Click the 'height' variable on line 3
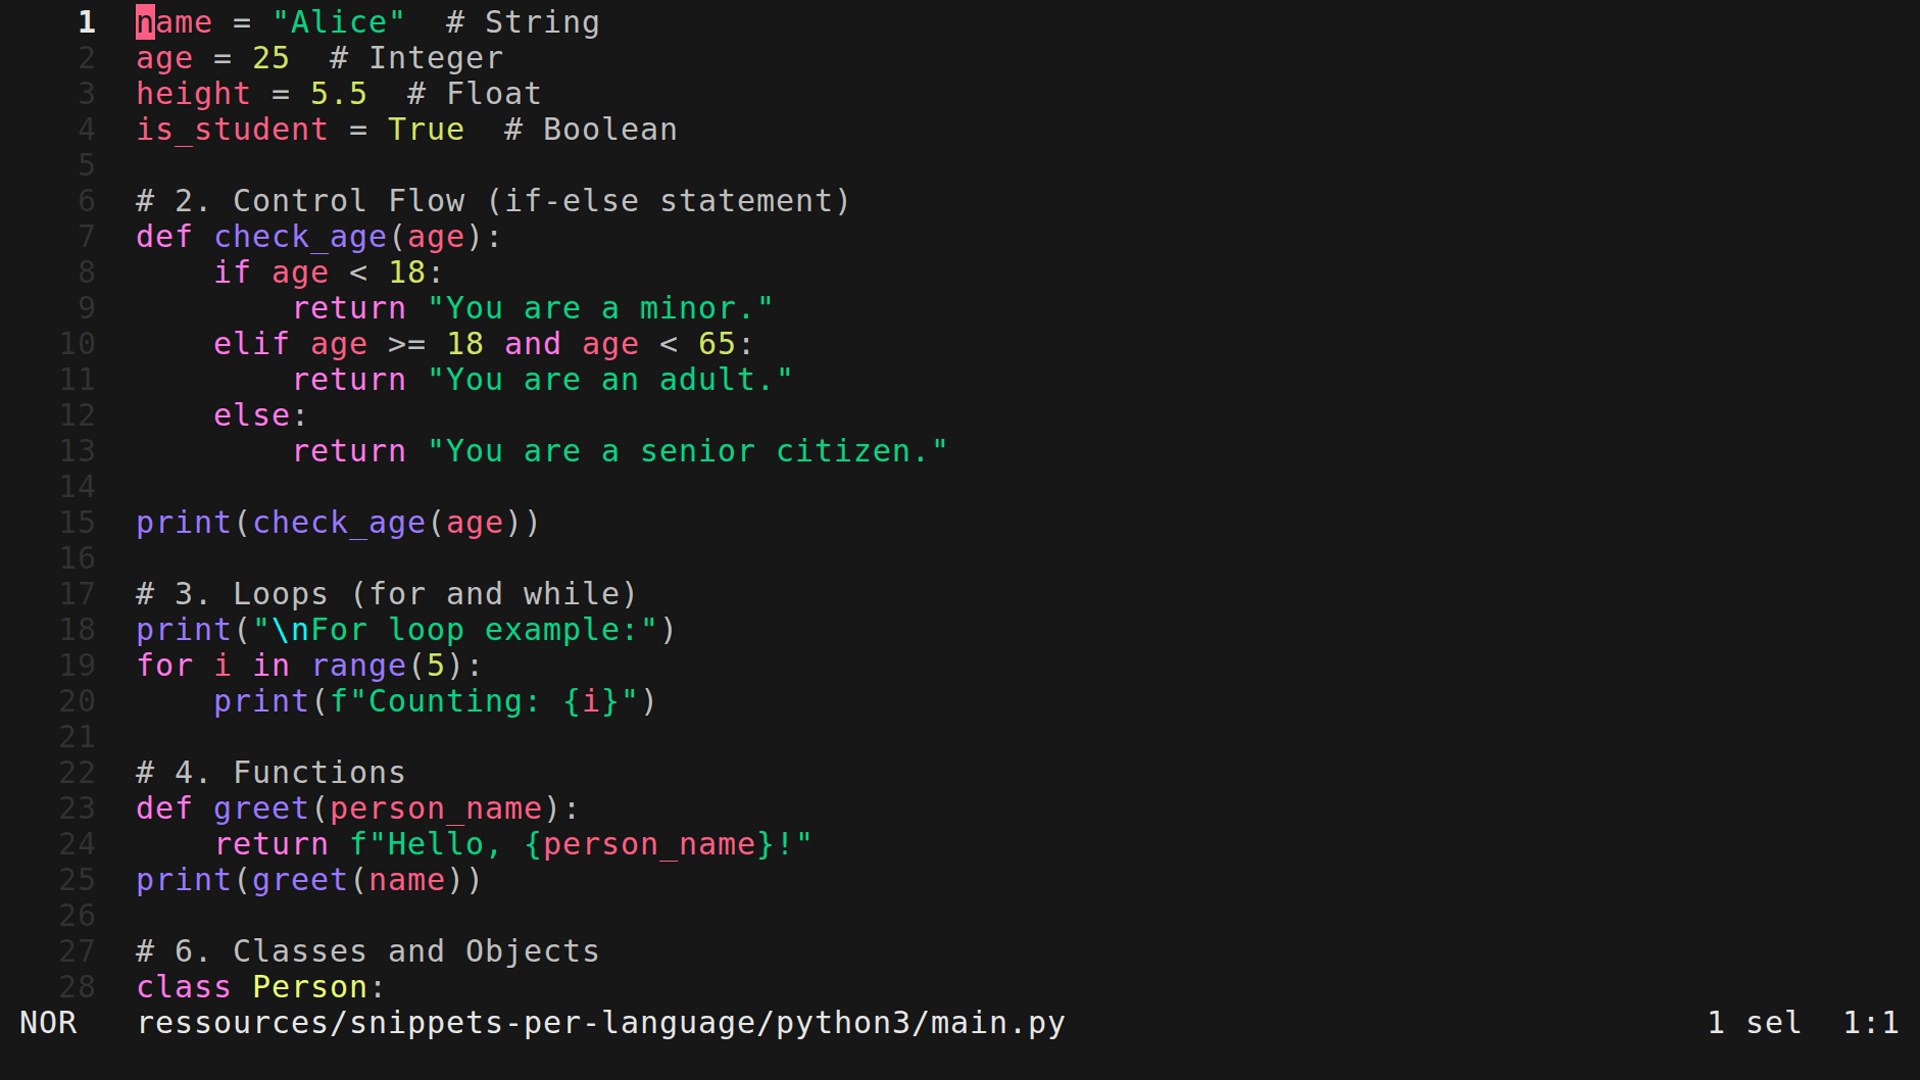This screenshot has width=1920, height=1080. click(194, 94)
